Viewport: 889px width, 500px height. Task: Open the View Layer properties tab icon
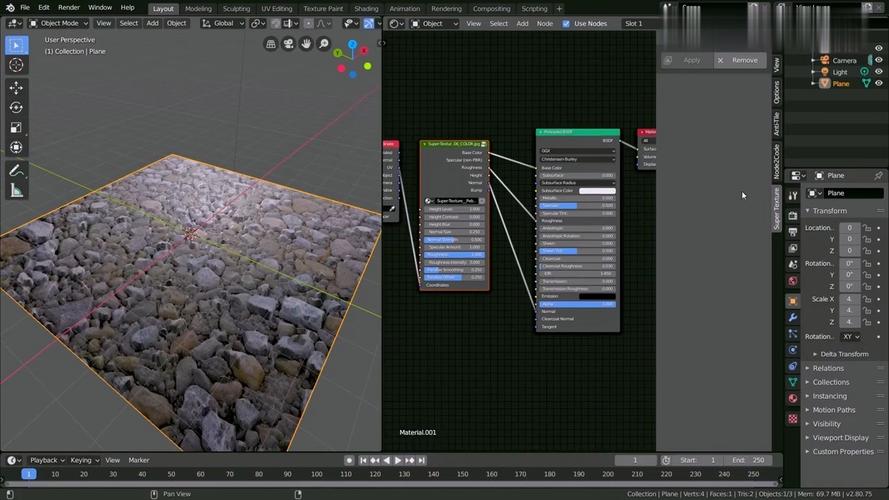tap(793, 248)
